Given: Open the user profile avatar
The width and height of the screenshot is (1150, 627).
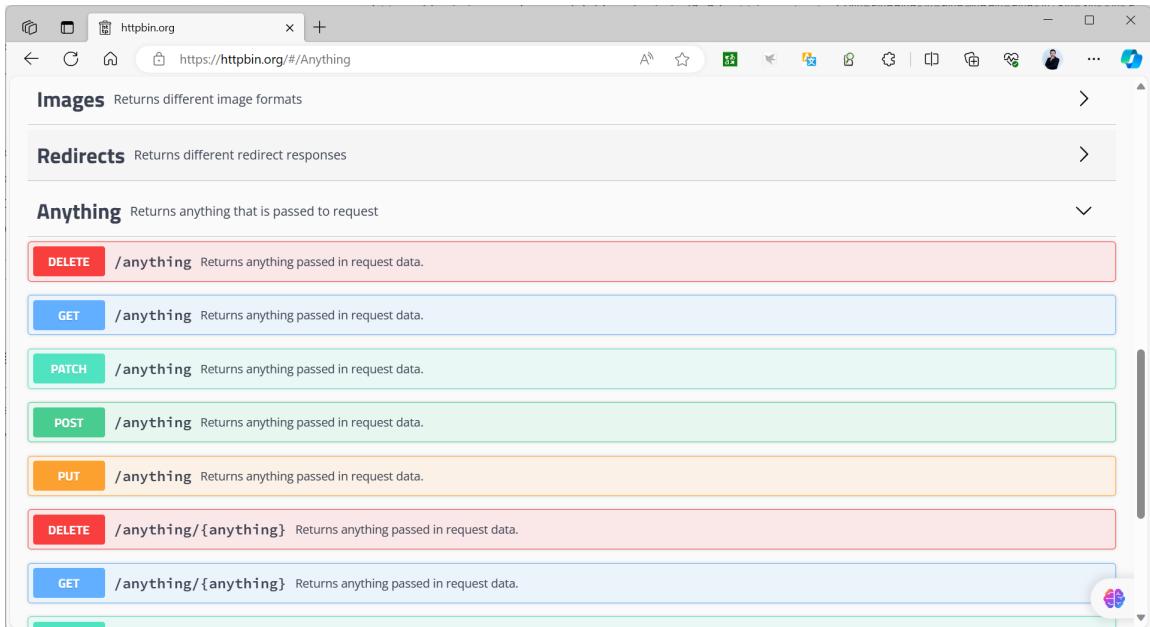Looking at the screenshot, I should click(x=1052, y=59).
